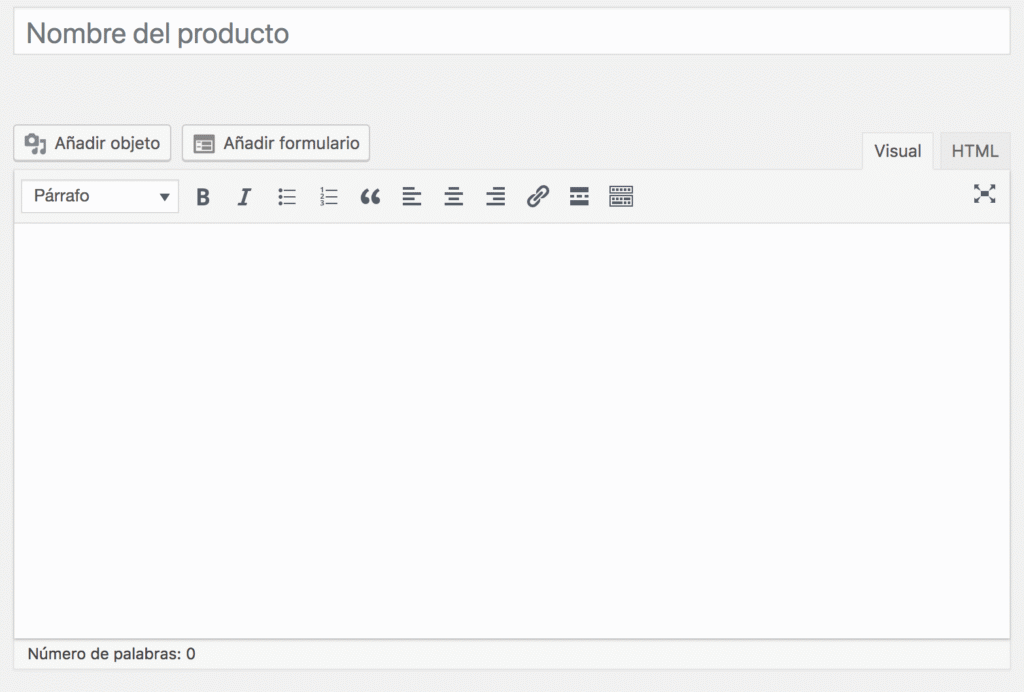Align text to the left
The width and height of the screenshot is (1024, 692).
[411, 197]
